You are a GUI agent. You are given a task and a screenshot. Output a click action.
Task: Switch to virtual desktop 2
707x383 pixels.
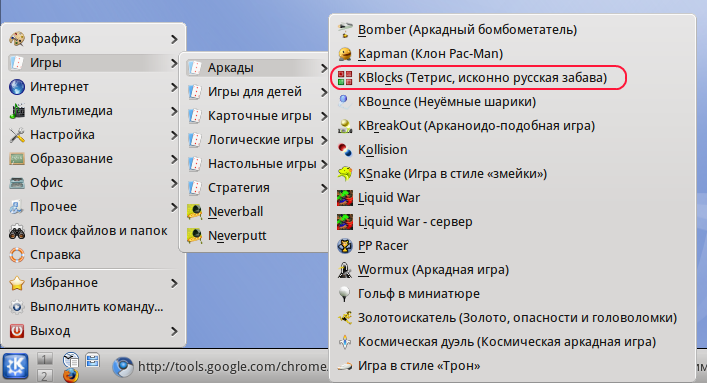tap(44, 375)
